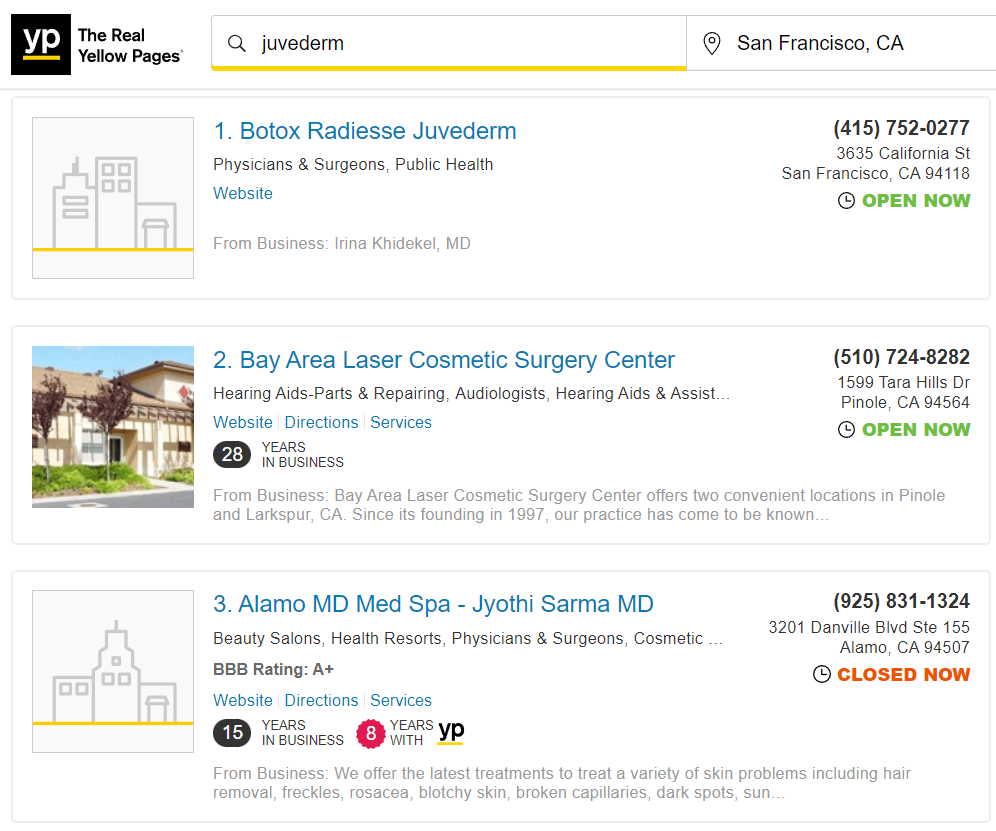This screenshot has width=996, height=831.
Task: Click Directions link for Bay Area Laser
Action: pos(321,422)
